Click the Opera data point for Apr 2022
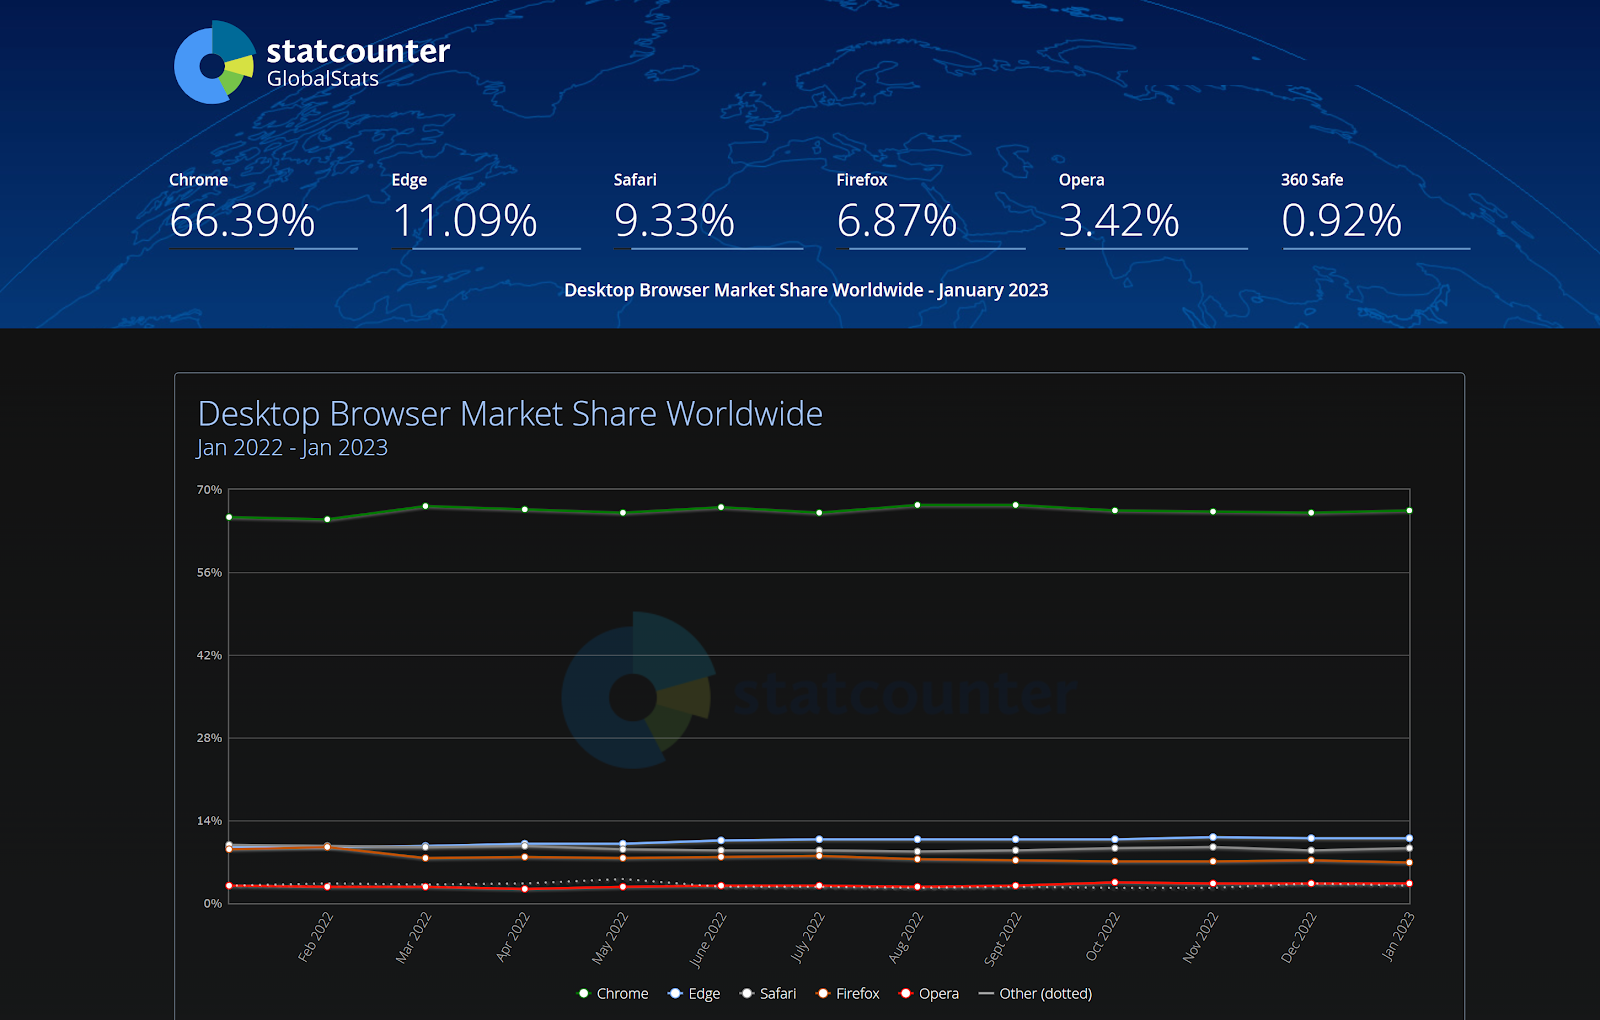This screenshot has width=1600, height=1020. 525,889
